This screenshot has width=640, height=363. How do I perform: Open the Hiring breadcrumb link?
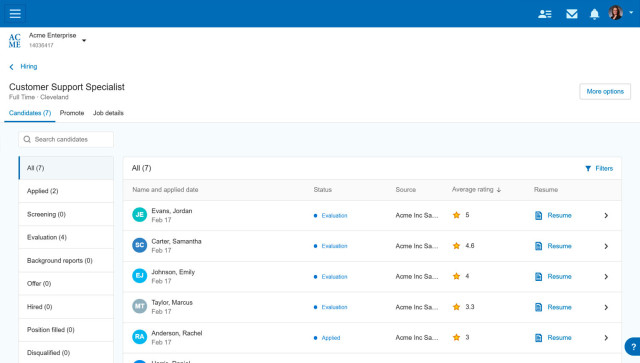click(29, 67)
